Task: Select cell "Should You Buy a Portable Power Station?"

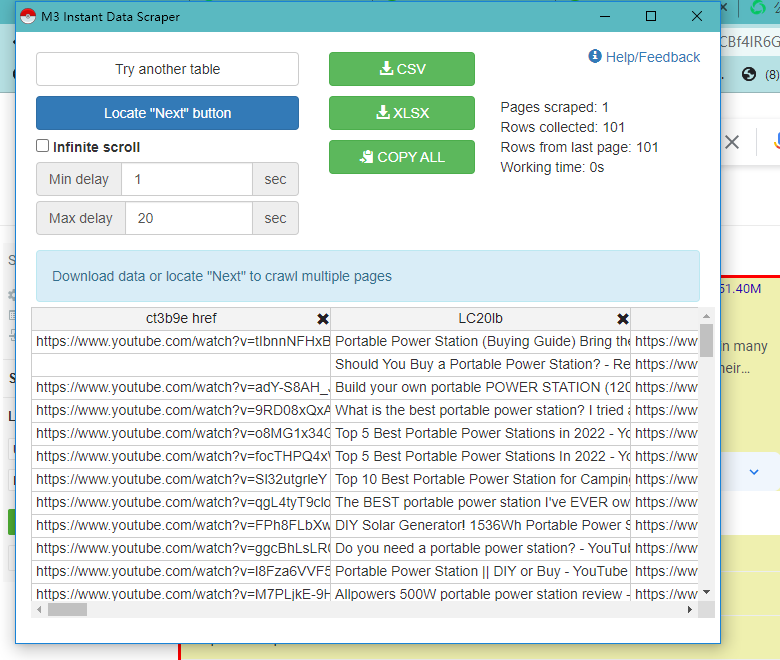Action: pos(481,364)
